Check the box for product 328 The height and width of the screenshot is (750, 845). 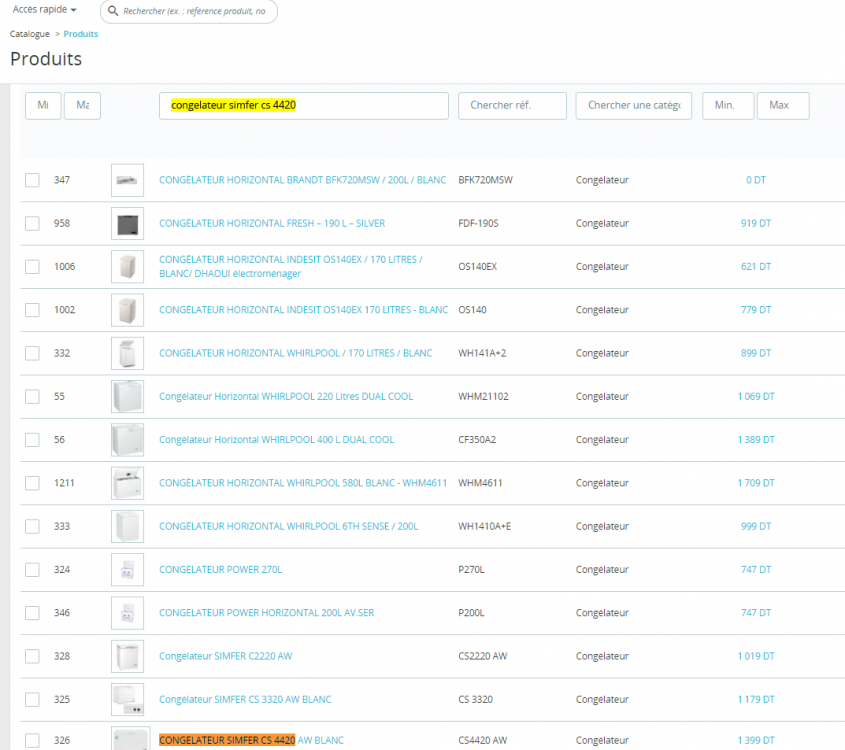pos(32,656)
